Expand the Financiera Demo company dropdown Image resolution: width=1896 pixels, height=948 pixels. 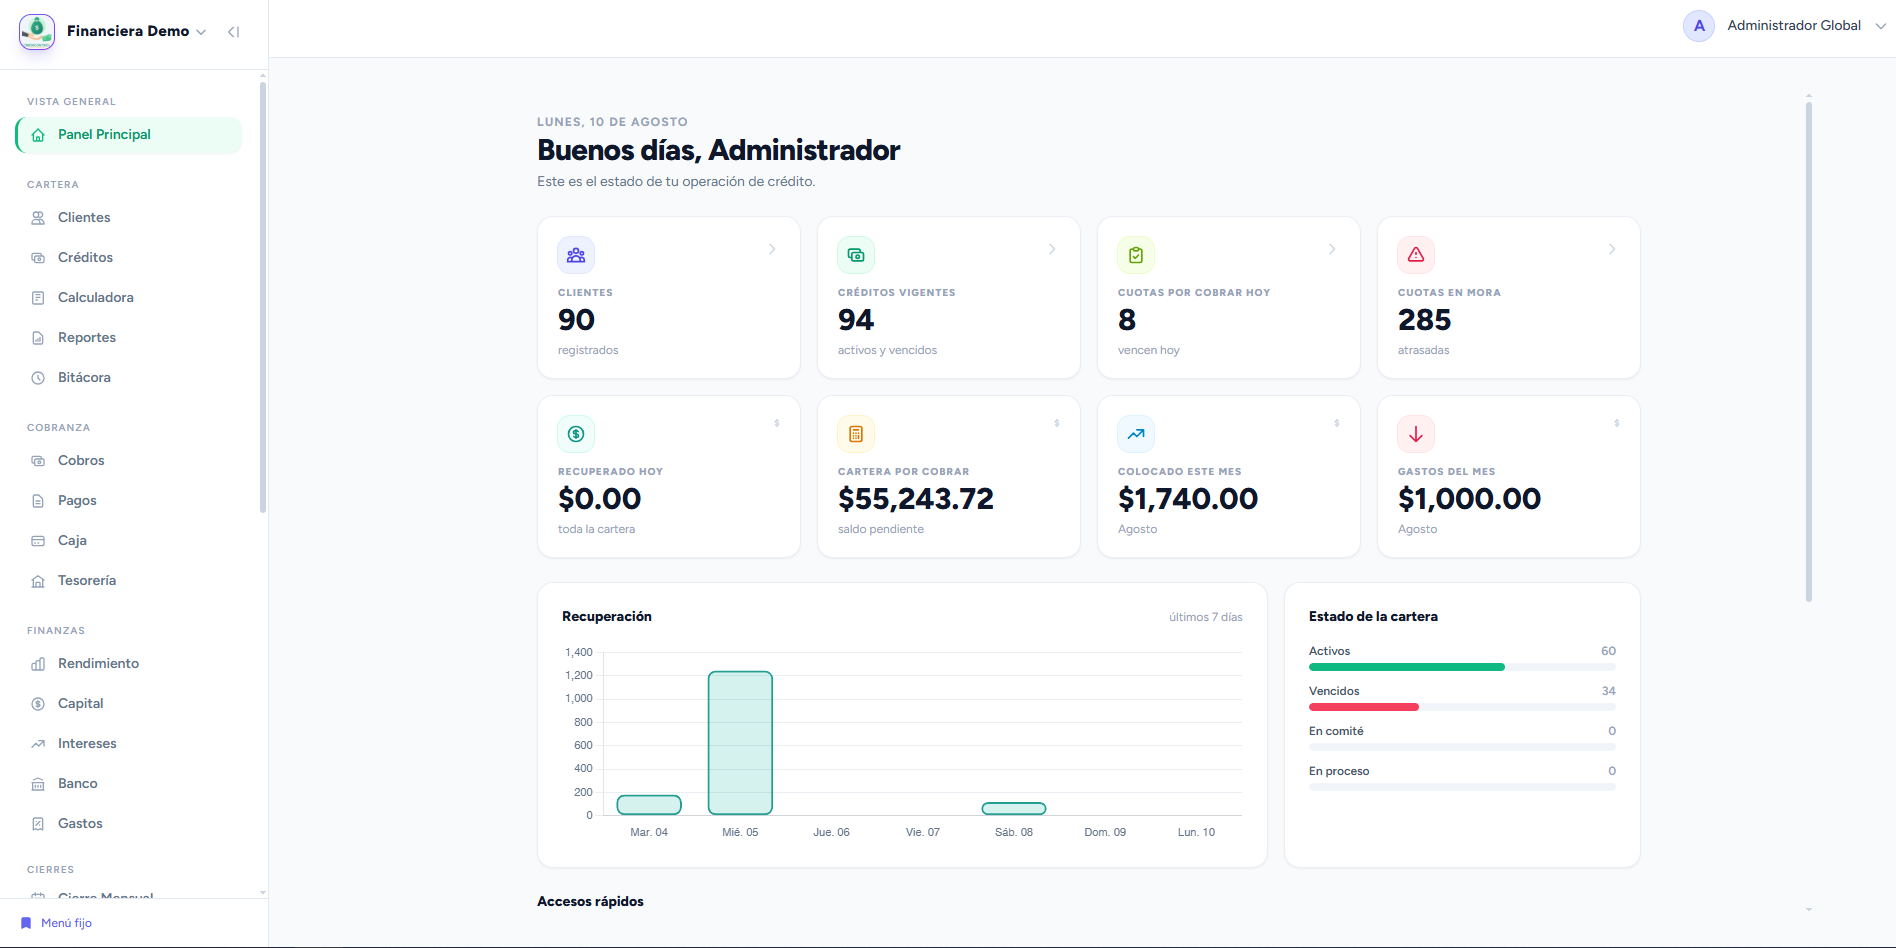point(136,31)
